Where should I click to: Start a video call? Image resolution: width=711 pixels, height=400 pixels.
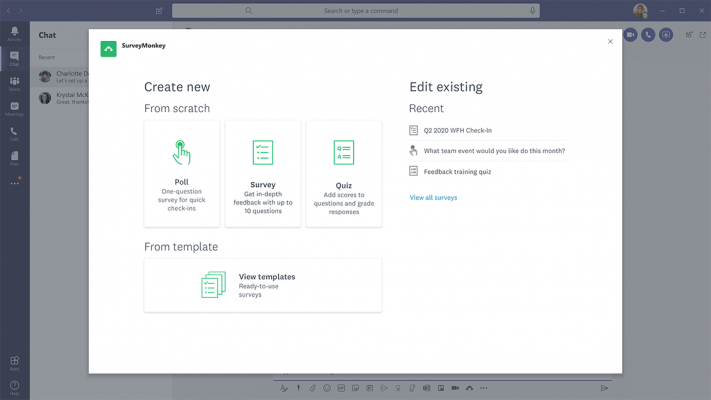pos(630,34)
